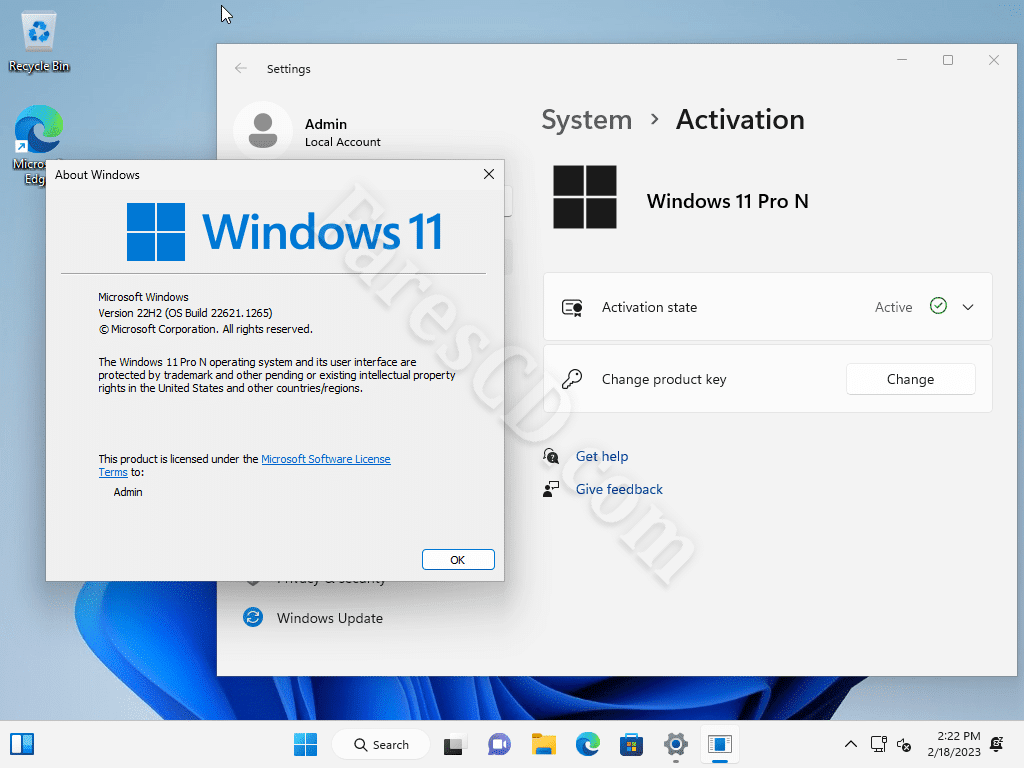Viewport: 1024px width, 768px height.
Task: Click the 'Microsoft Windows' line in About dialog
Action: (143, 297)
